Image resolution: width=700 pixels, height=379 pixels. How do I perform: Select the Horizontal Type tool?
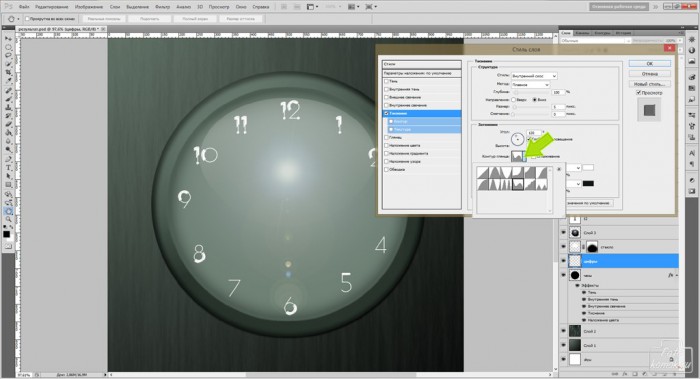coord(8,168)
